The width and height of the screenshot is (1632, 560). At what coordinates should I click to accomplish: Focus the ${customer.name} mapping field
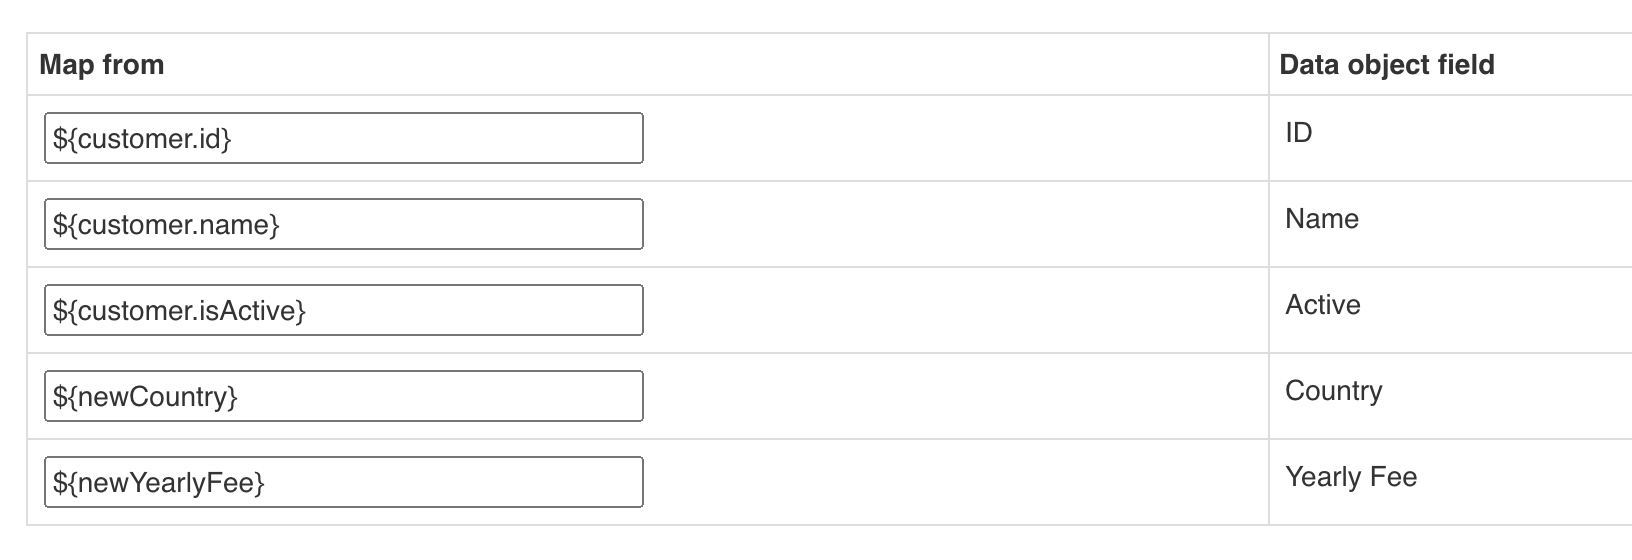(x=343, y=224)
